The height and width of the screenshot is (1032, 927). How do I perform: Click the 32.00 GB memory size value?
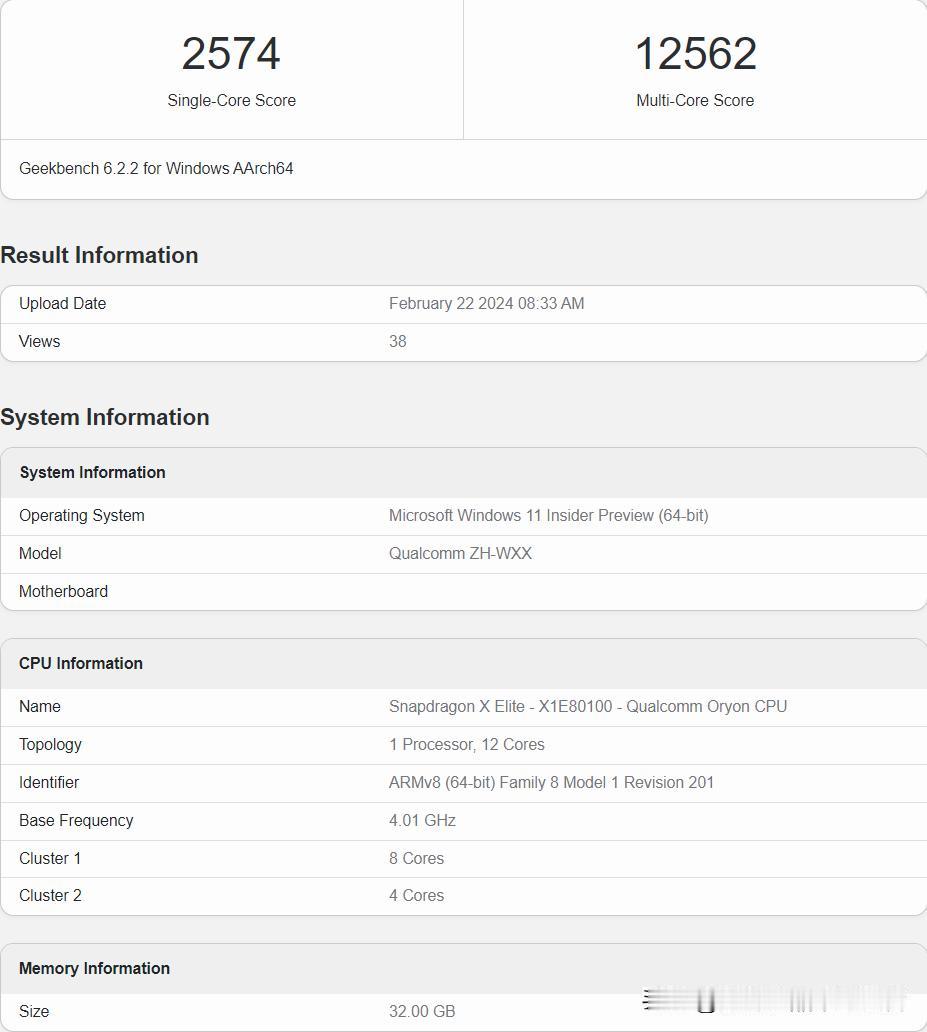(422, 1011)
